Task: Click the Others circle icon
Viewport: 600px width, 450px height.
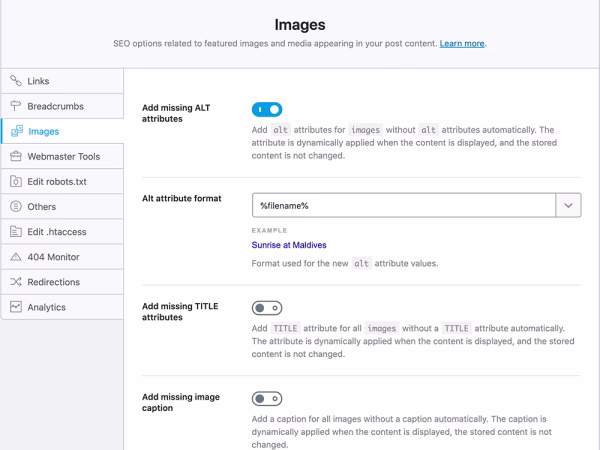Action: click(x=16, y=207)
